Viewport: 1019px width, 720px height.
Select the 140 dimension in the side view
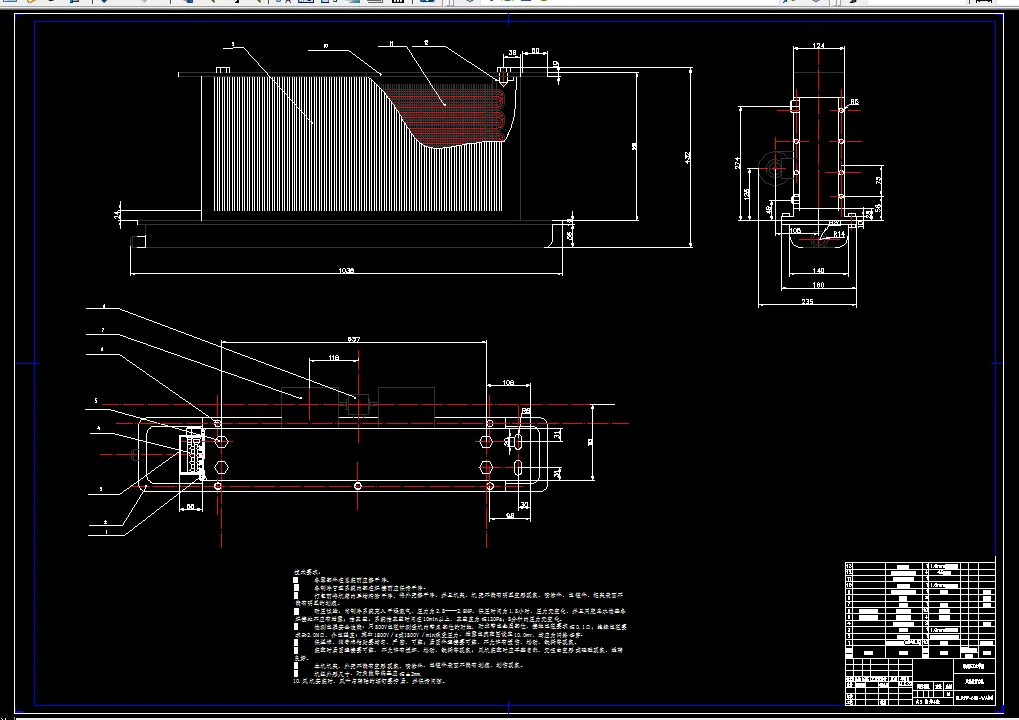(818, 270)
